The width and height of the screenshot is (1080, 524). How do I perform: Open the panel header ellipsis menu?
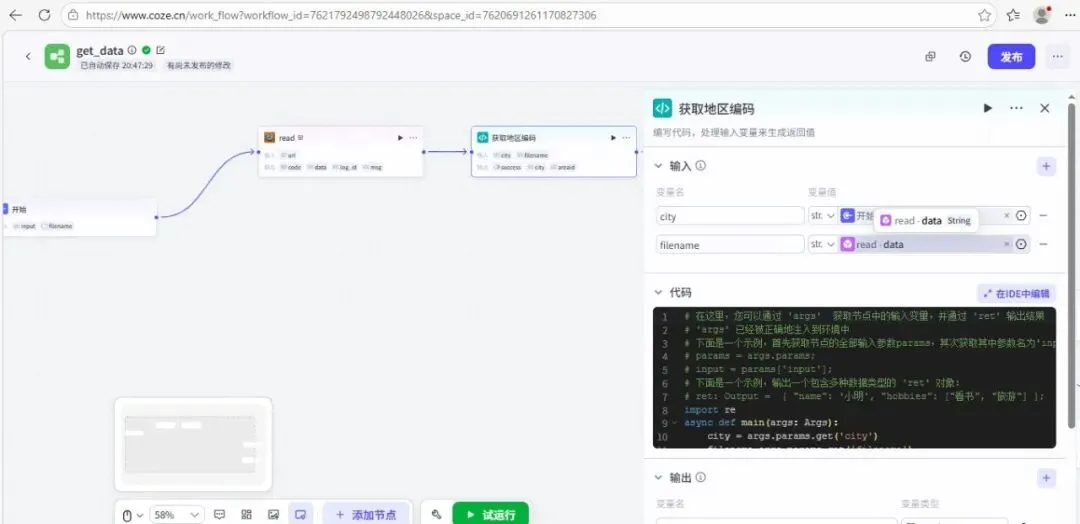[x=1016, y=108]
